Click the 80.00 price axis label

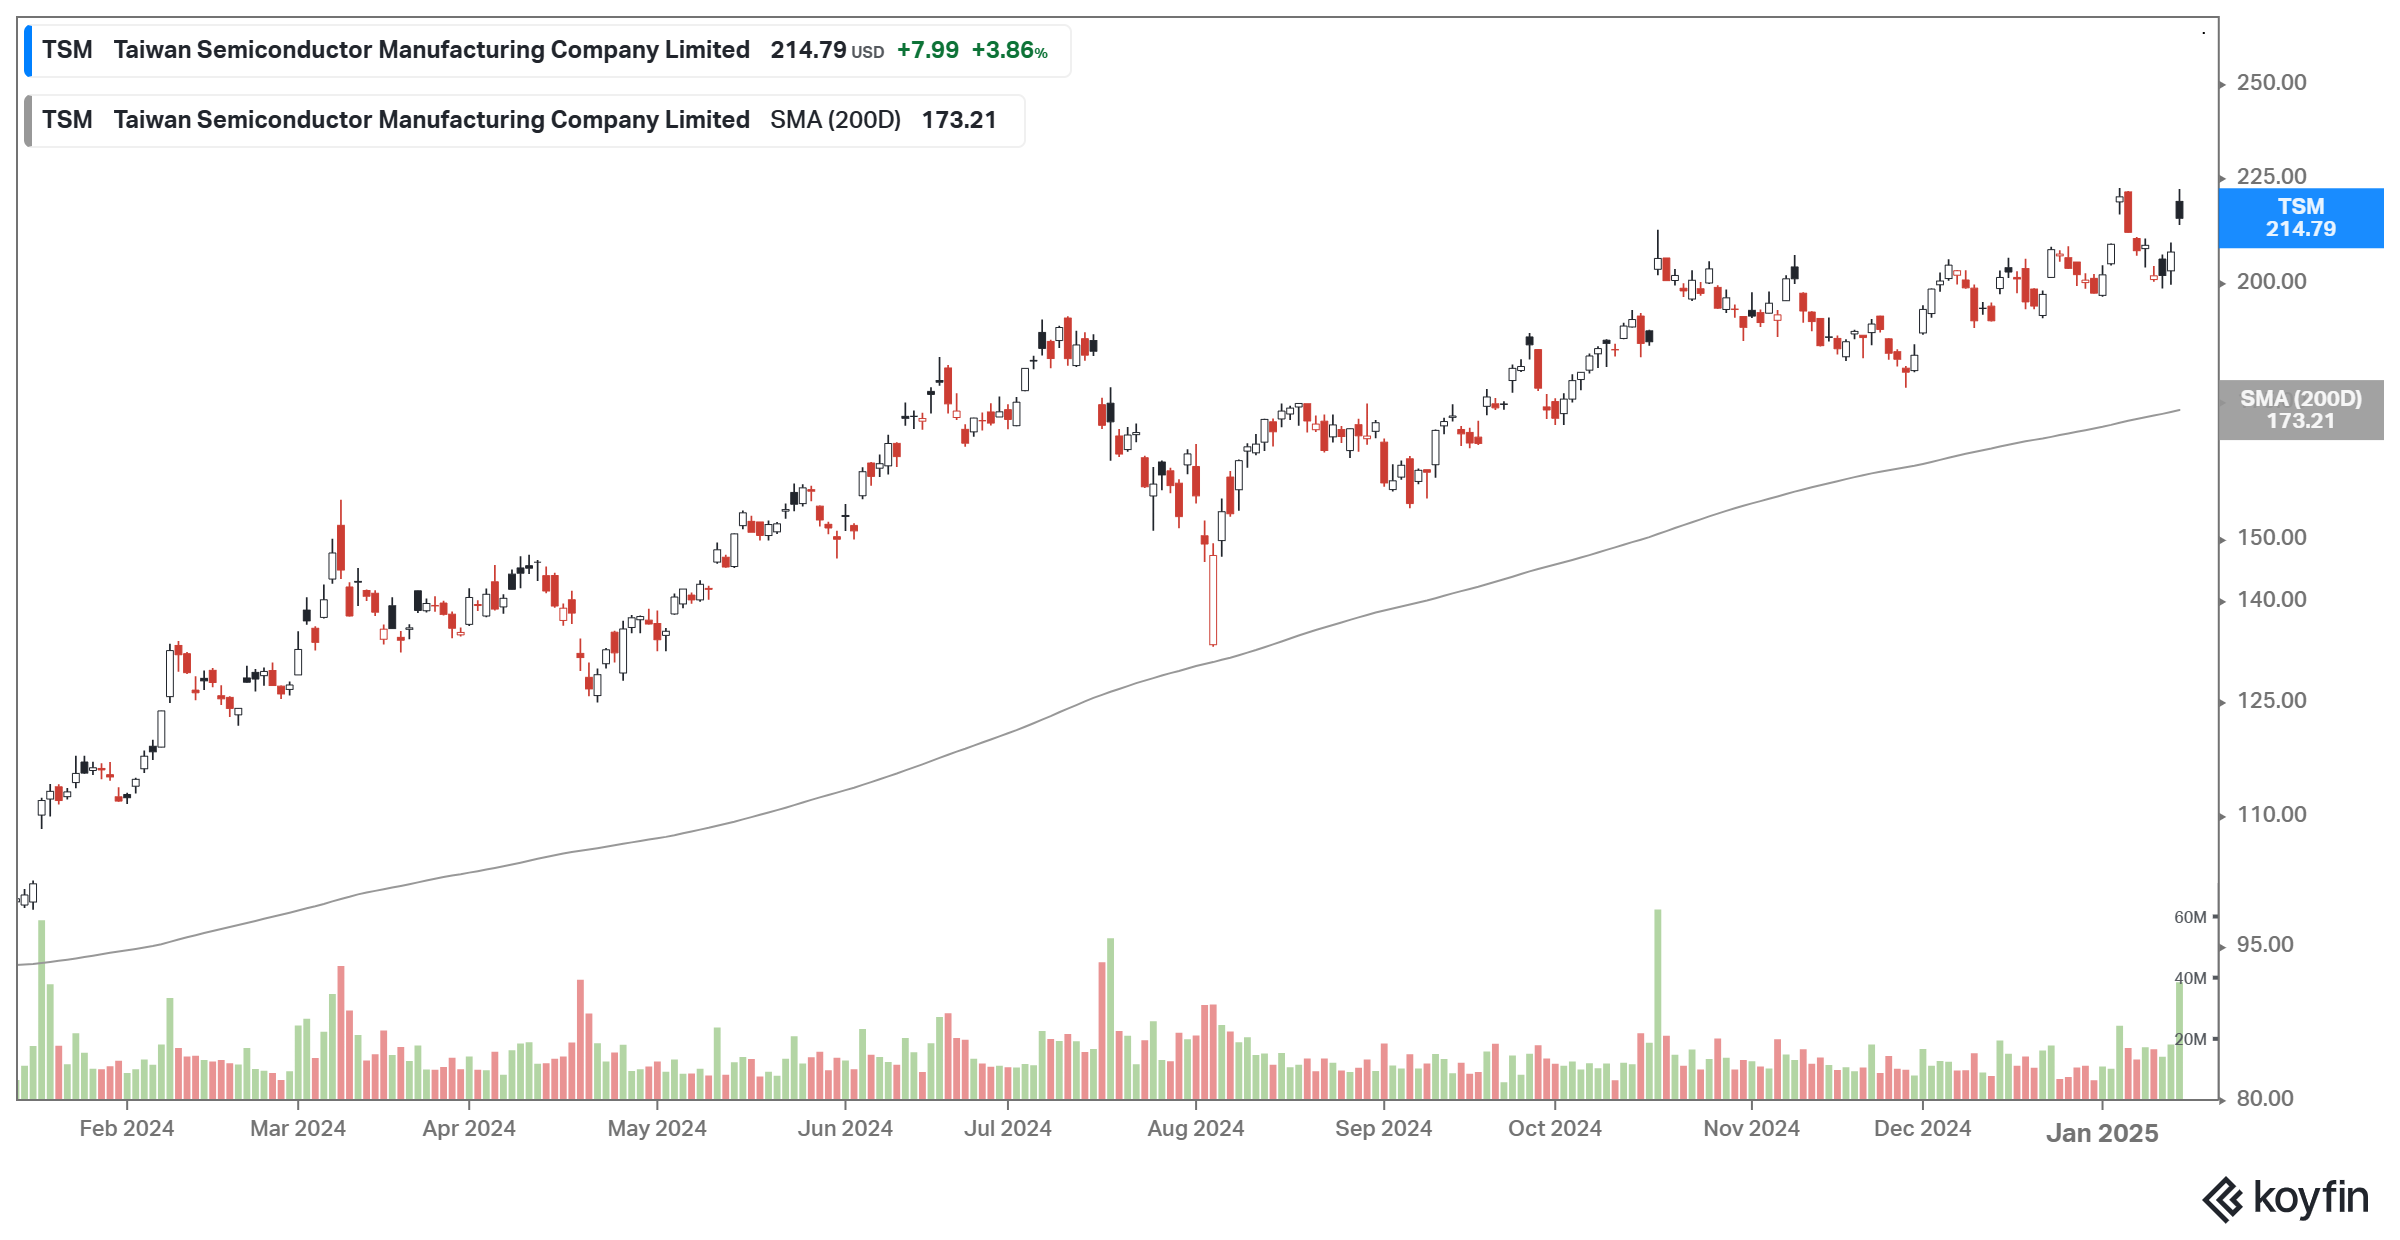pyautogui.click(x=2264, y=1099)
